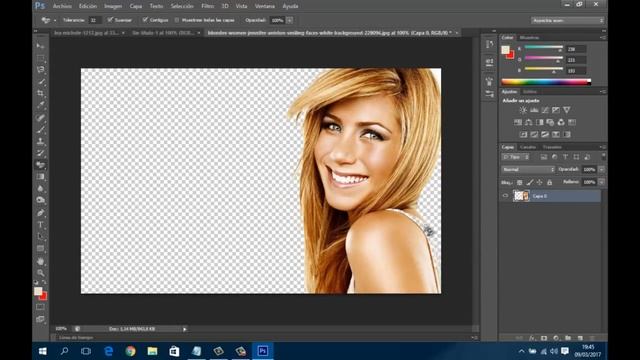The width and height of the screenshot is (640, 360).
Task: Select the Path Selection tool
Action: tap(40, 236)
